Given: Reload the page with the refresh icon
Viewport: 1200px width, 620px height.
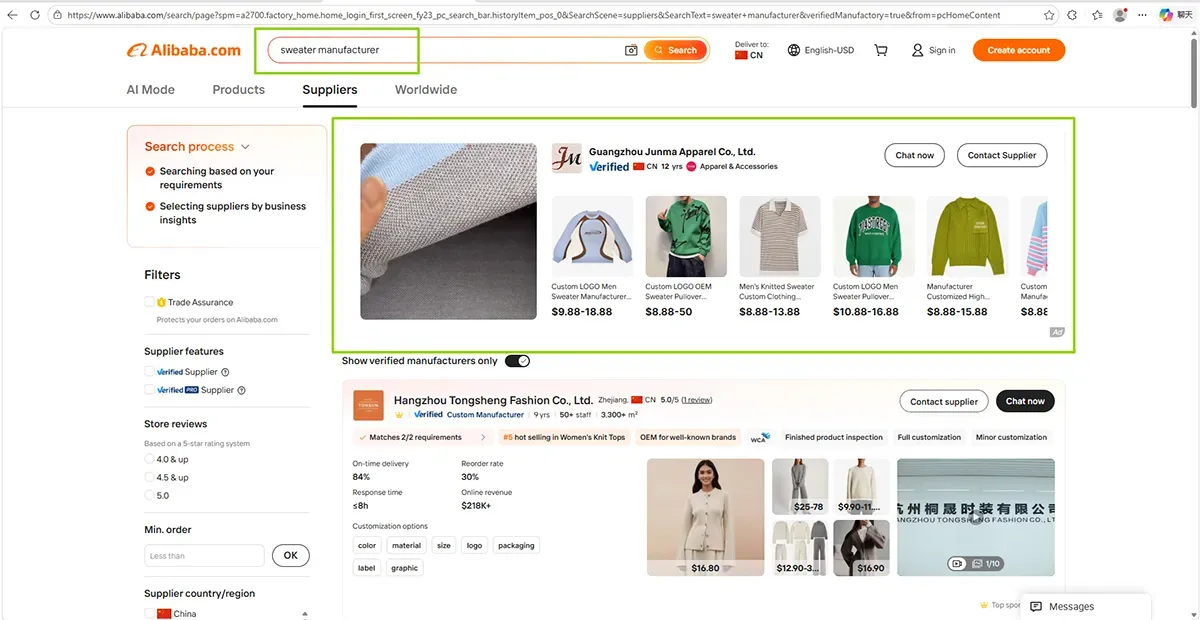Looking at the screenshot, I should pos(34,16).
